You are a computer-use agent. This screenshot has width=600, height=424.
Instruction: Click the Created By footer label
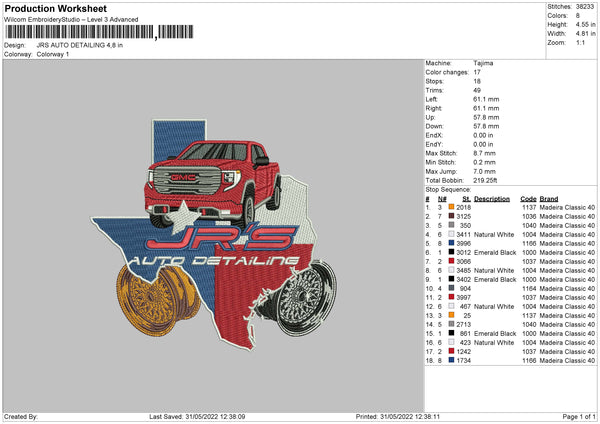pyautogui.click(x=21, y=416)
